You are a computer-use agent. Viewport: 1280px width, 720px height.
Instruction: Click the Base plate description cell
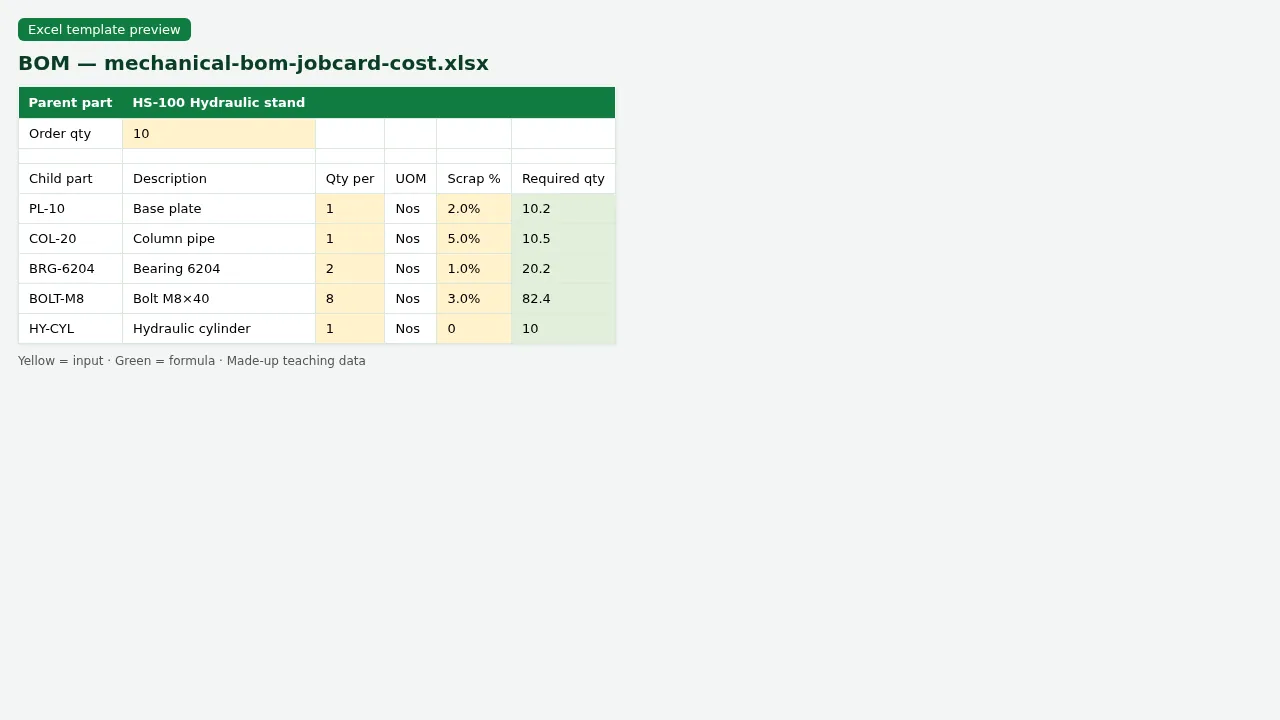[219, 209]
